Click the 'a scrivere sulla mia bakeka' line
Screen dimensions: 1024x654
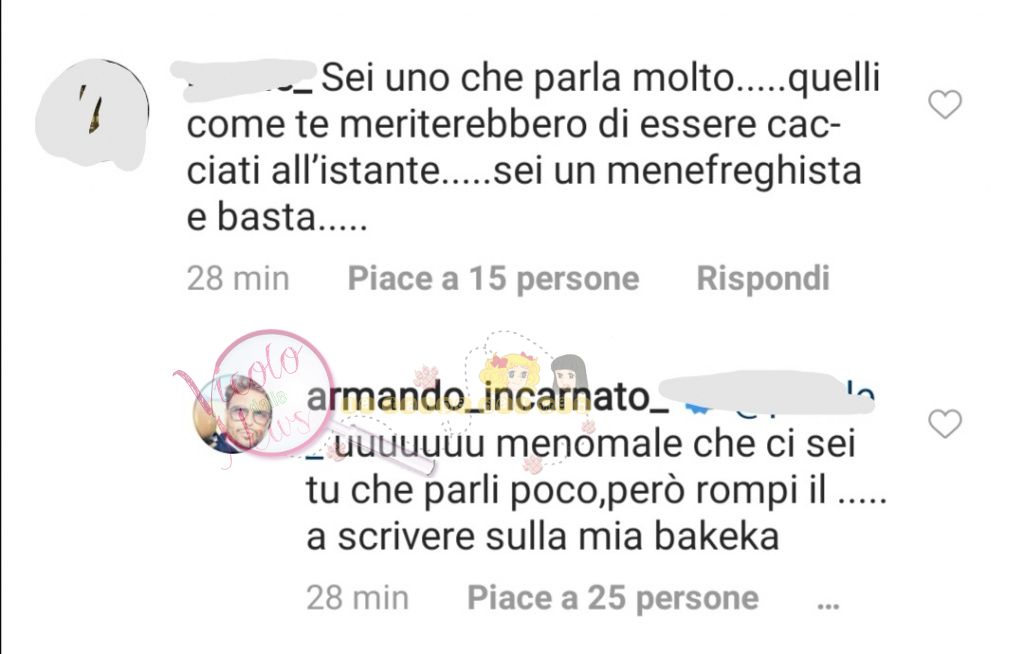pyautogui.click(x=543, y=537)
